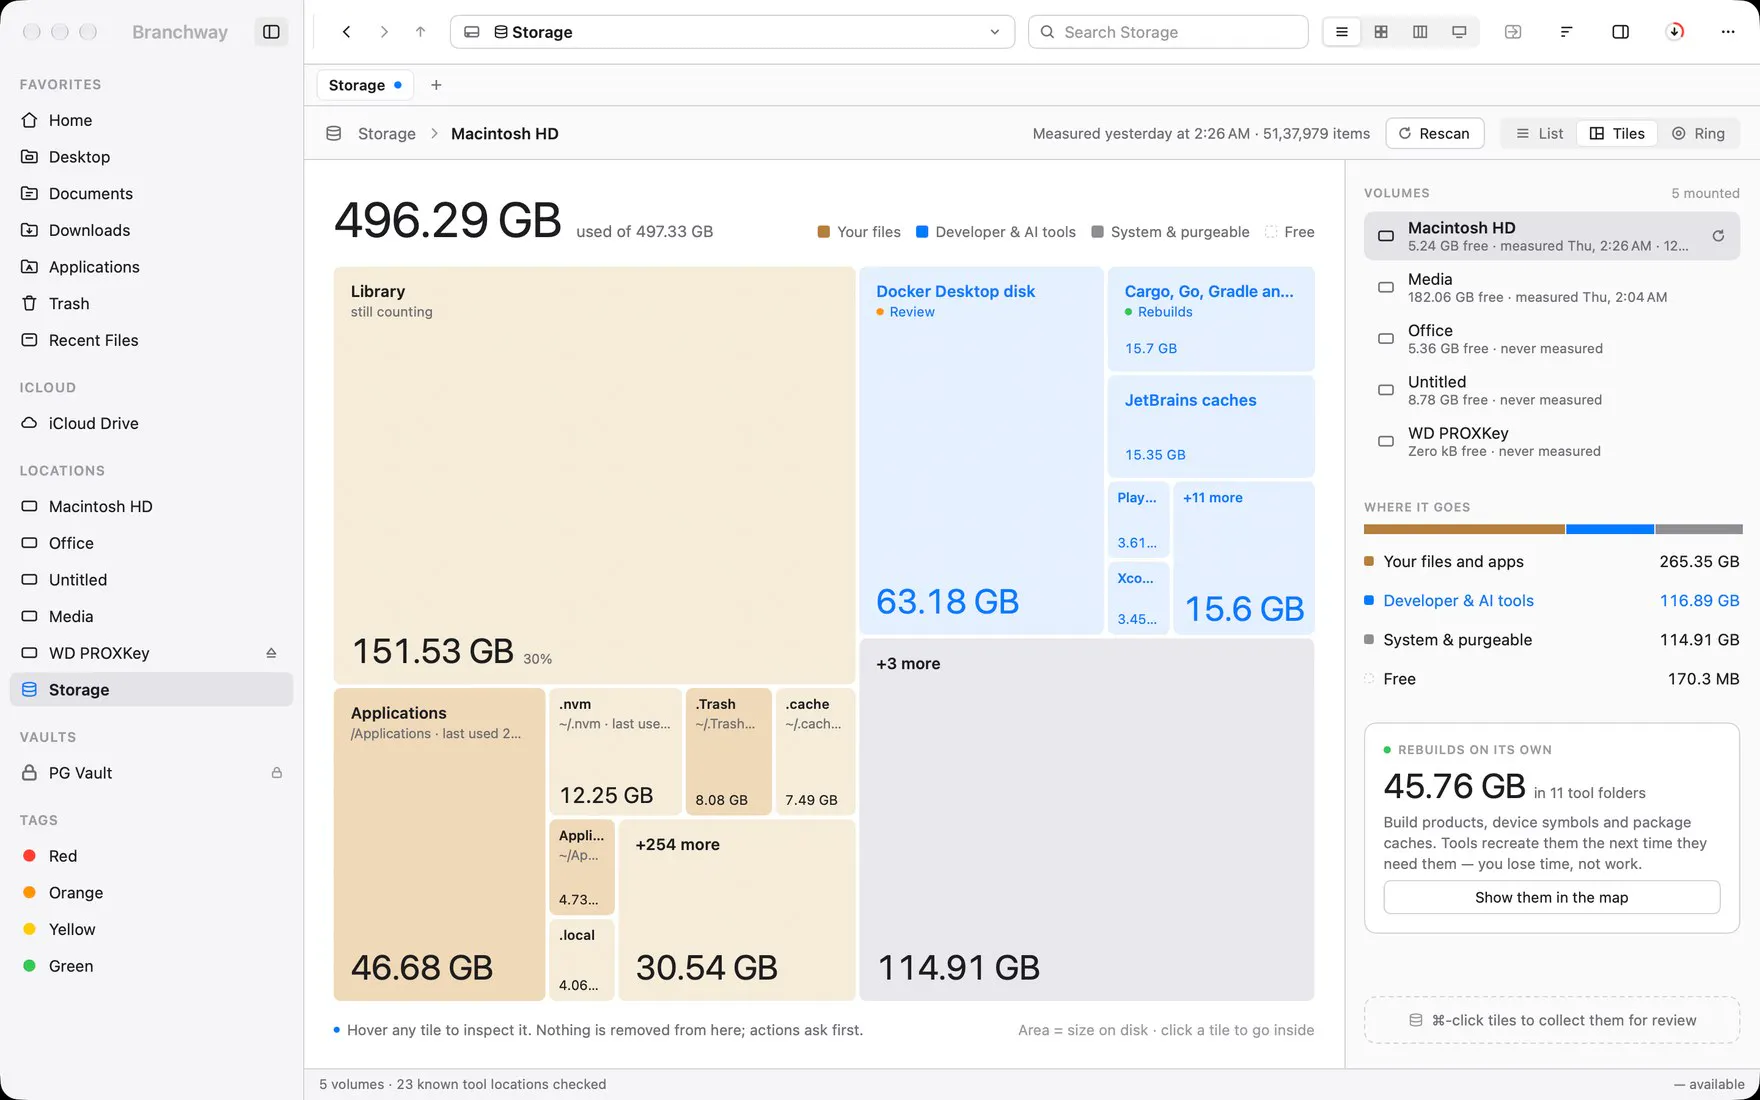Expand the +254 more tile
The width and height of the screenshot is (1760, 1100).
pyautogui.click(x=737, y=910)
